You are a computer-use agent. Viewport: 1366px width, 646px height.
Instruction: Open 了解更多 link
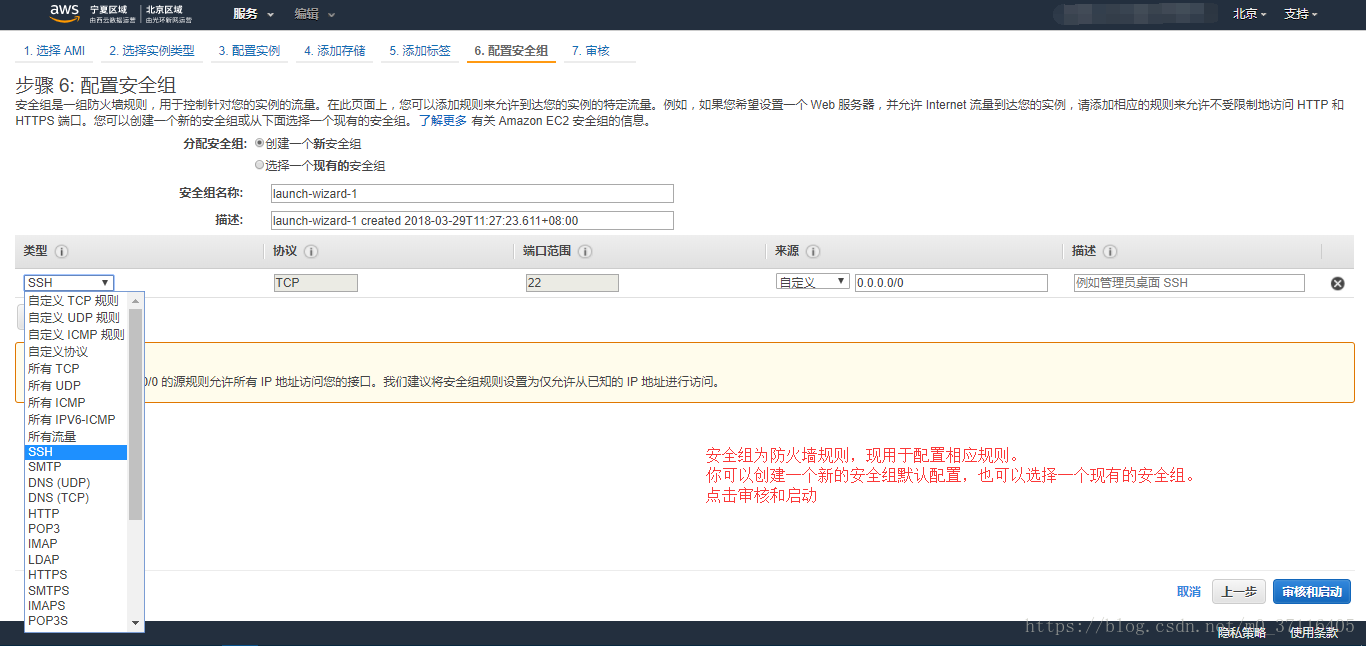443,121
